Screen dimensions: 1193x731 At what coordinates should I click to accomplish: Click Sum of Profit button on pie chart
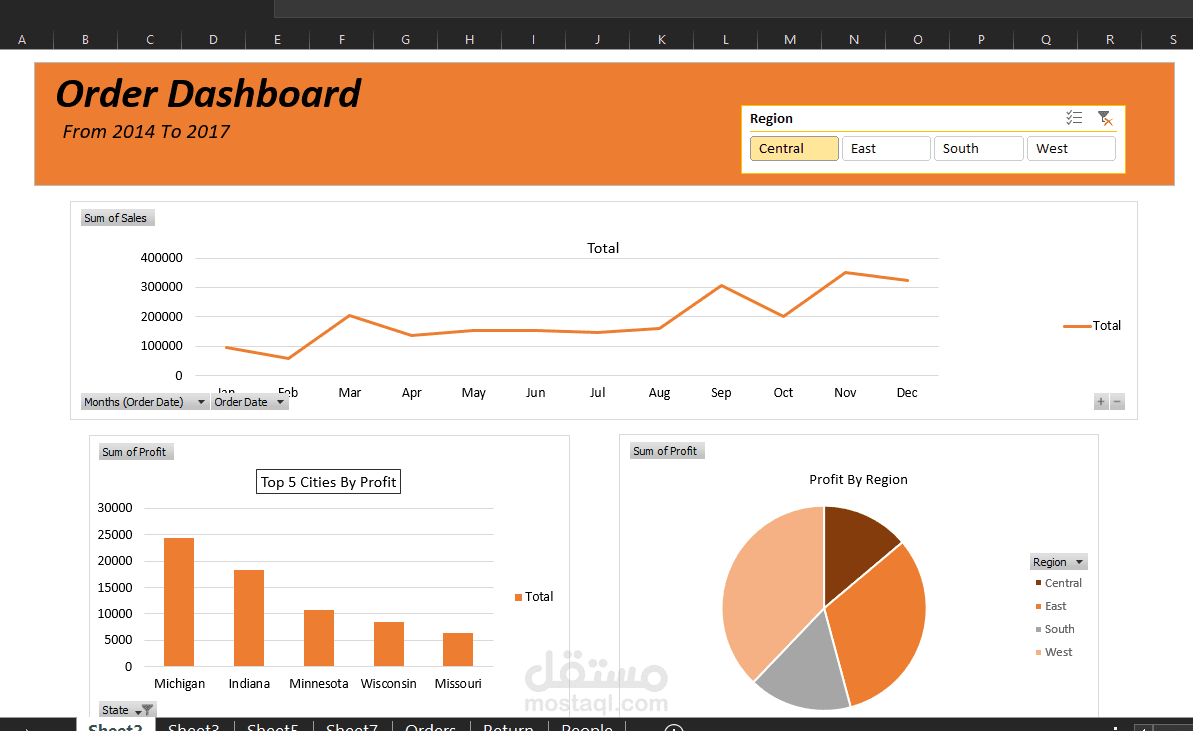[666, 451]
